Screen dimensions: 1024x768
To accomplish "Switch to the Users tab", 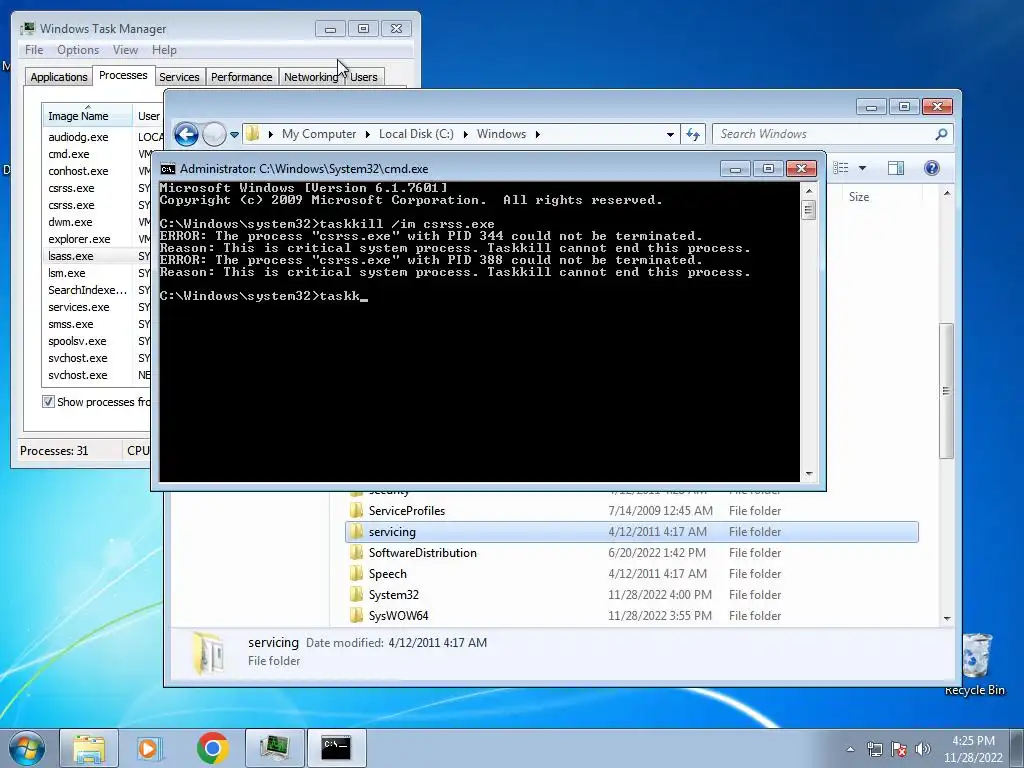I will tap(364, 77).
